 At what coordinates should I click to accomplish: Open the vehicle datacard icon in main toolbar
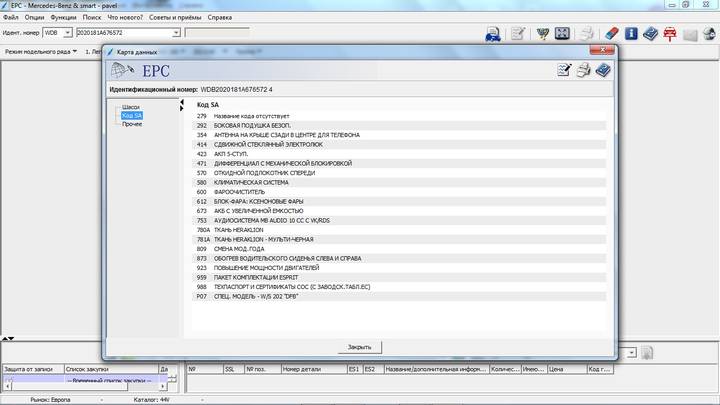pos(493,34)
